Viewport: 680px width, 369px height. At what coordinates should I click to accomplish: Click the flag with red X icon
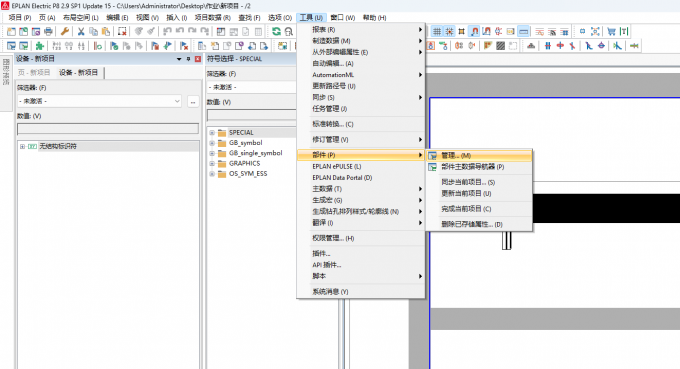click(x=184, y=46)
